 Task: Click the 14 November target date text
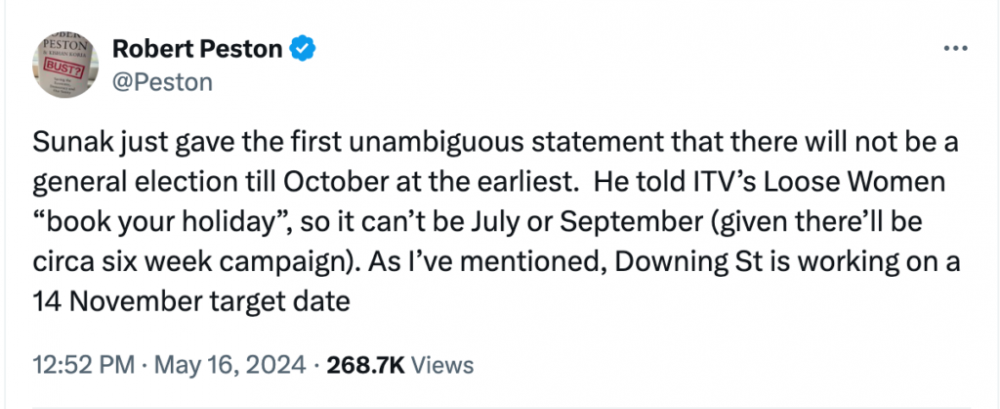click(191, 302)
